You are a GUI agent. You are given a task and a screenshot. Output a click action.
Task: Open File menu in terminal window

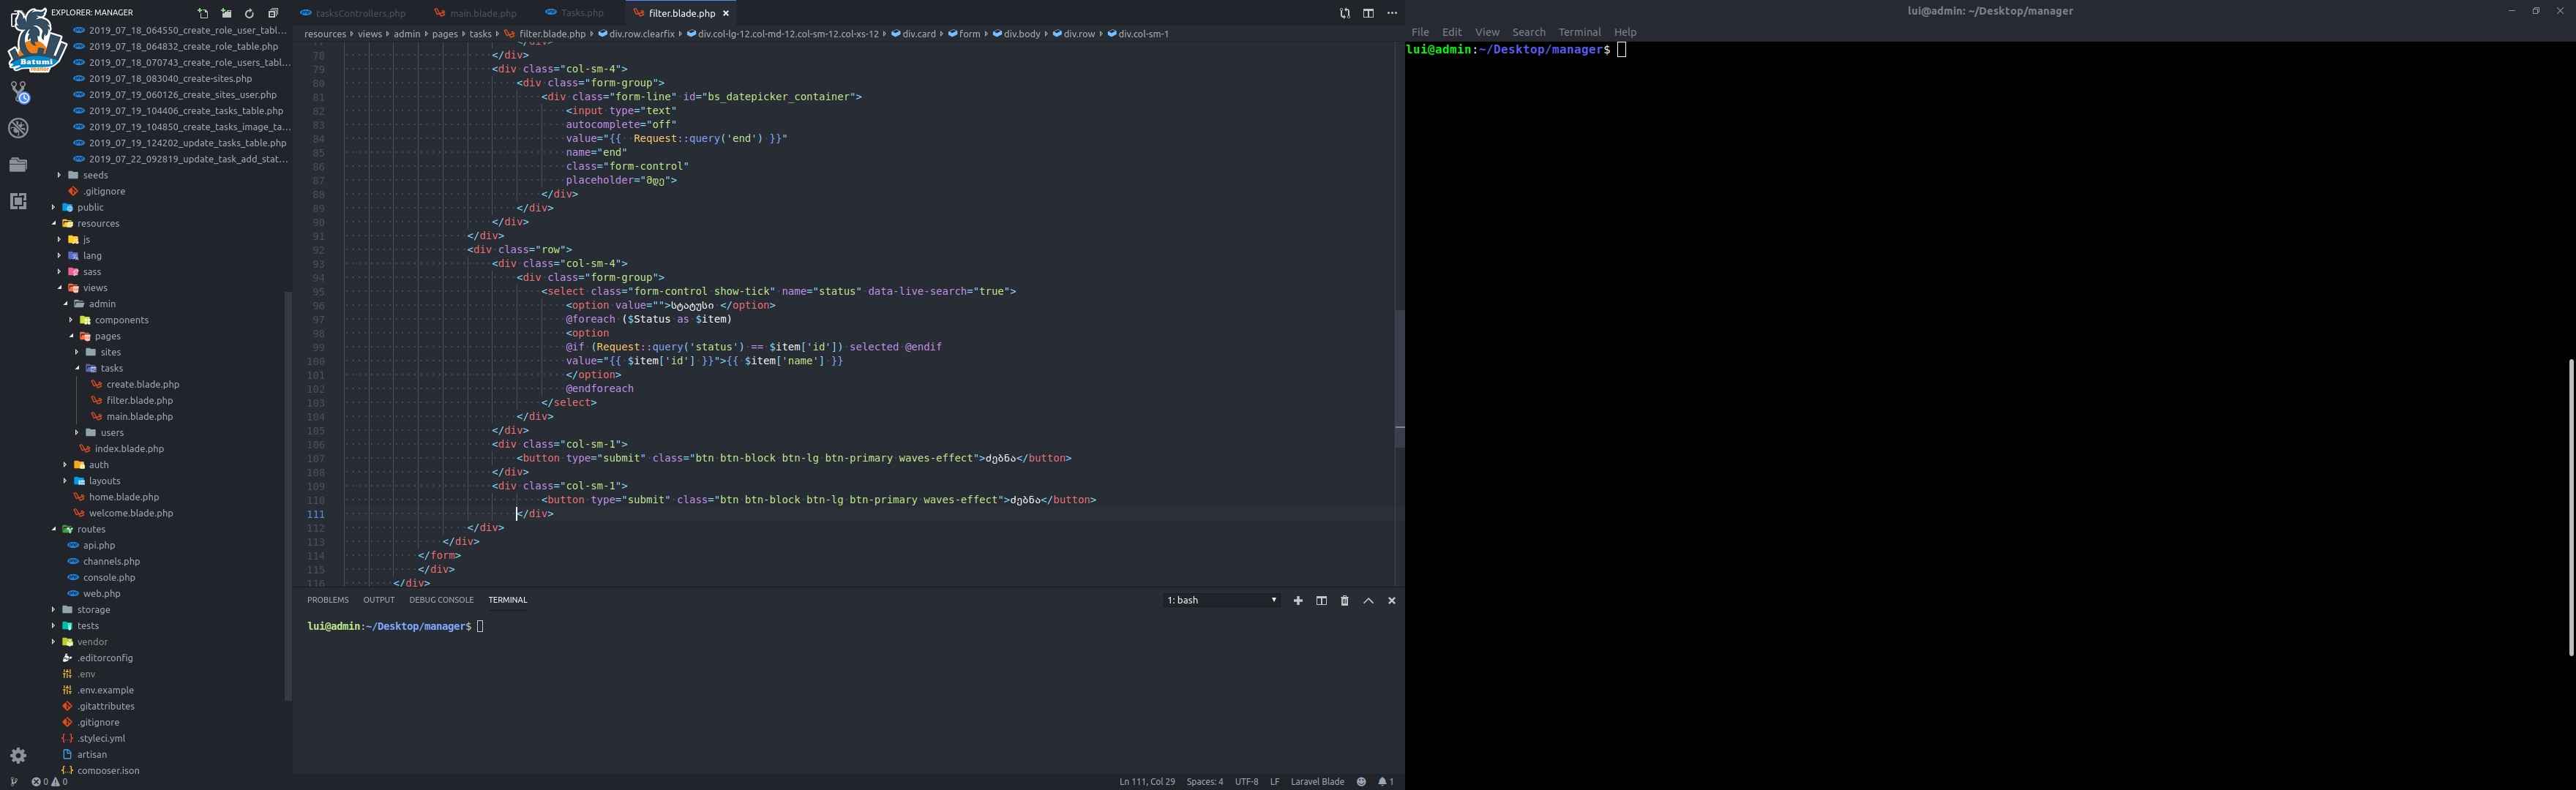click(1420, 32)
